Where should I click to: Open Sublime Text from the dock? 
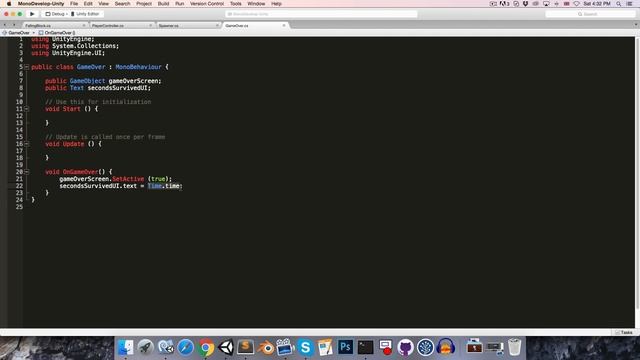click(246, 347)
